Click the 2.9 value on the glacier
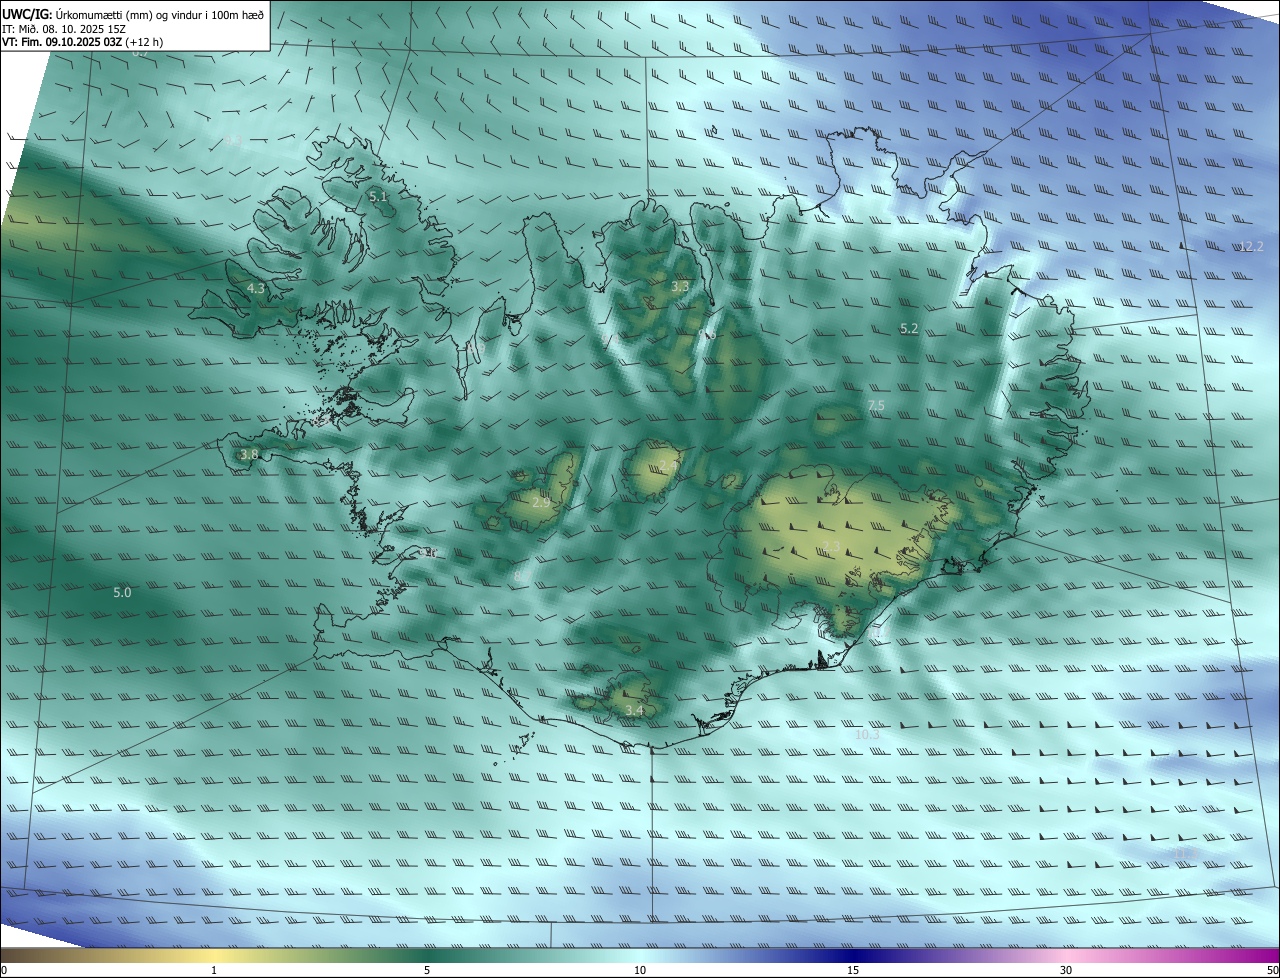 tap(541, 502)
